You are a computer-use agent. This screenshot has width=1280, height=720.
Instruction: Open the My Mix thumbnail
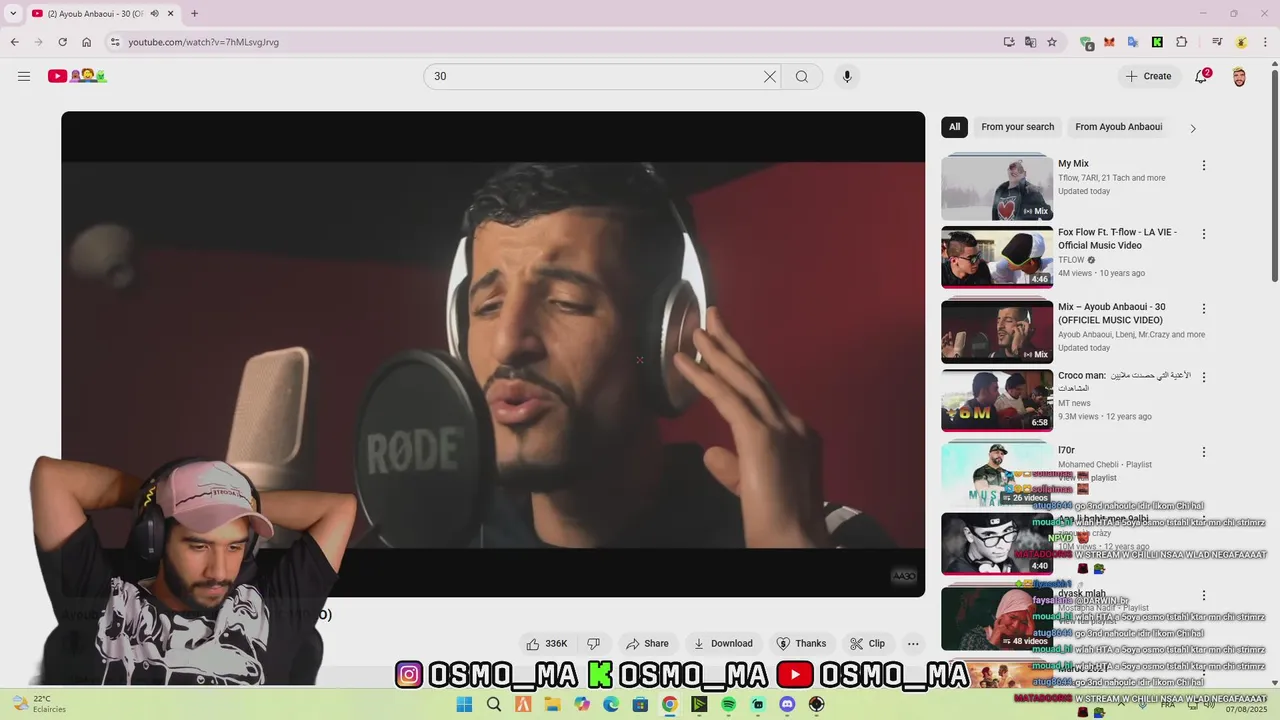(x=997, y=187)
